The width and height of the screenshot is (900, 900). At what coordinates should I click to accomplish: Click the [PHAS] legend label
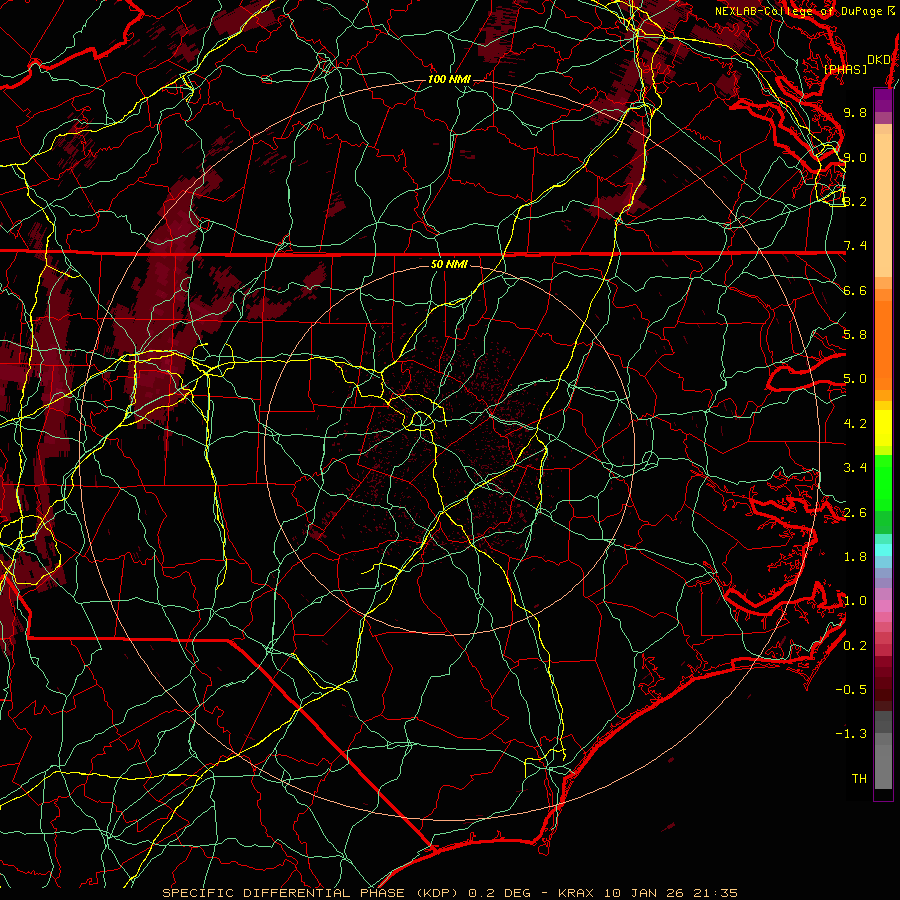[x=845, y=69]
